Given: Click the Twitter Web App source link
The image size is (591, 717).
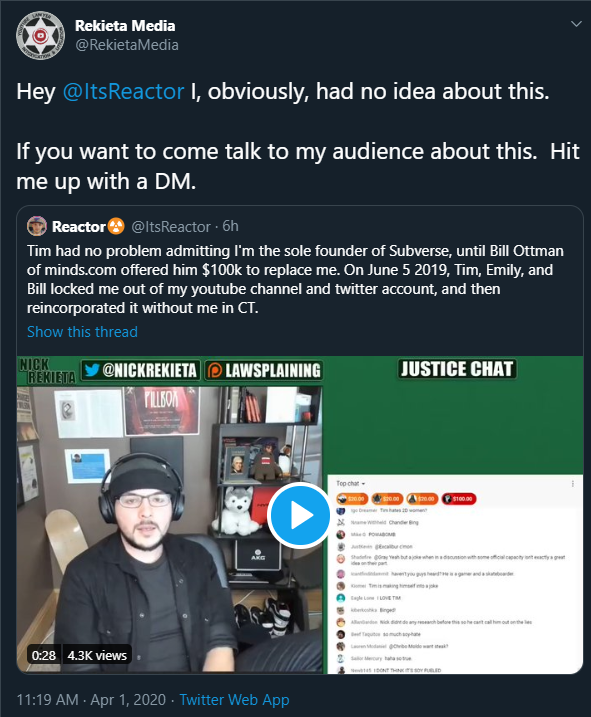Looking at the screenshot, I should click(234, 700).
